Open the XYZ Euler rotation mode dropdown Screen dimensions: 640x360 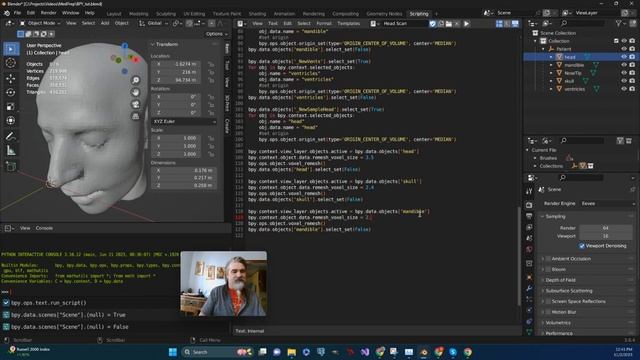184,121
